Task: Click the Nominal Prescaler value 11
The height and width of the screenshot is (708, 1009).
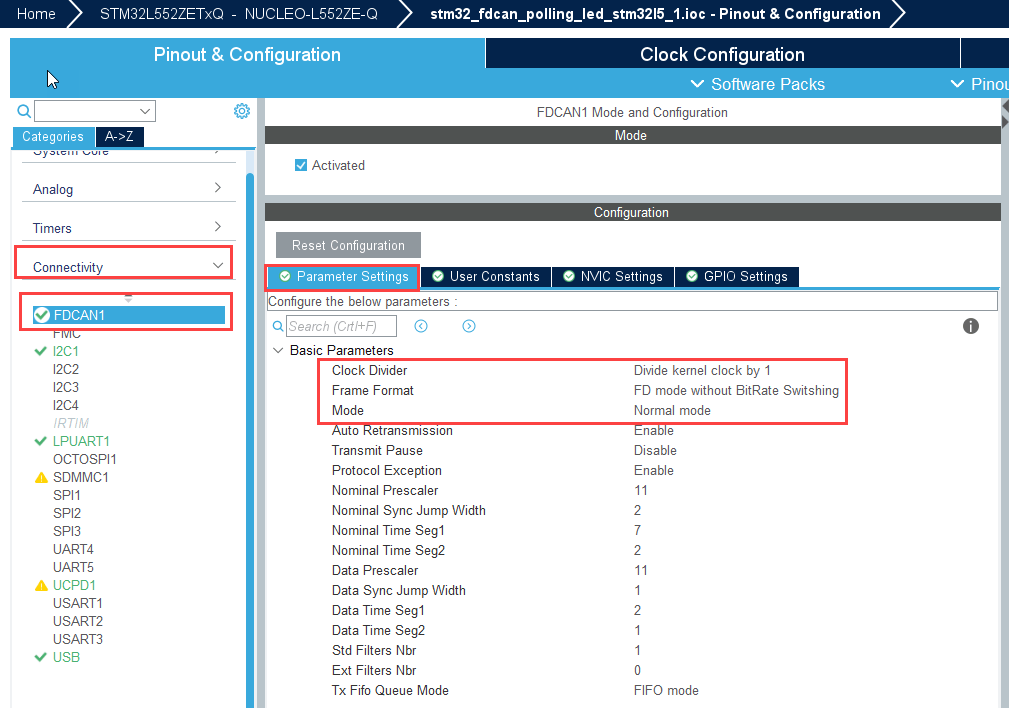Action: tap(641, 490)
